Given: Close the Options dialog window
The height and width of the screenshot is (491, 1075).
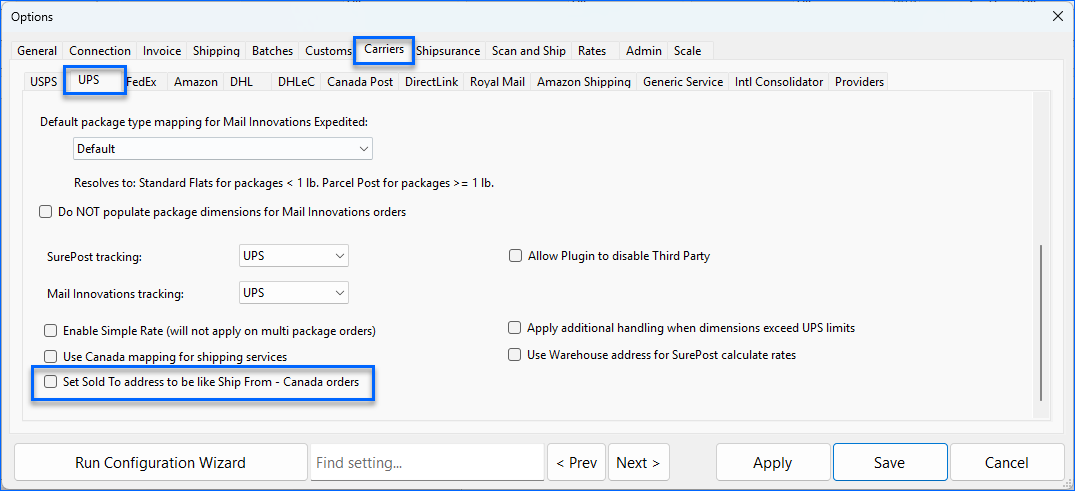Looking at the screenshot, I should click(1058, 16).
